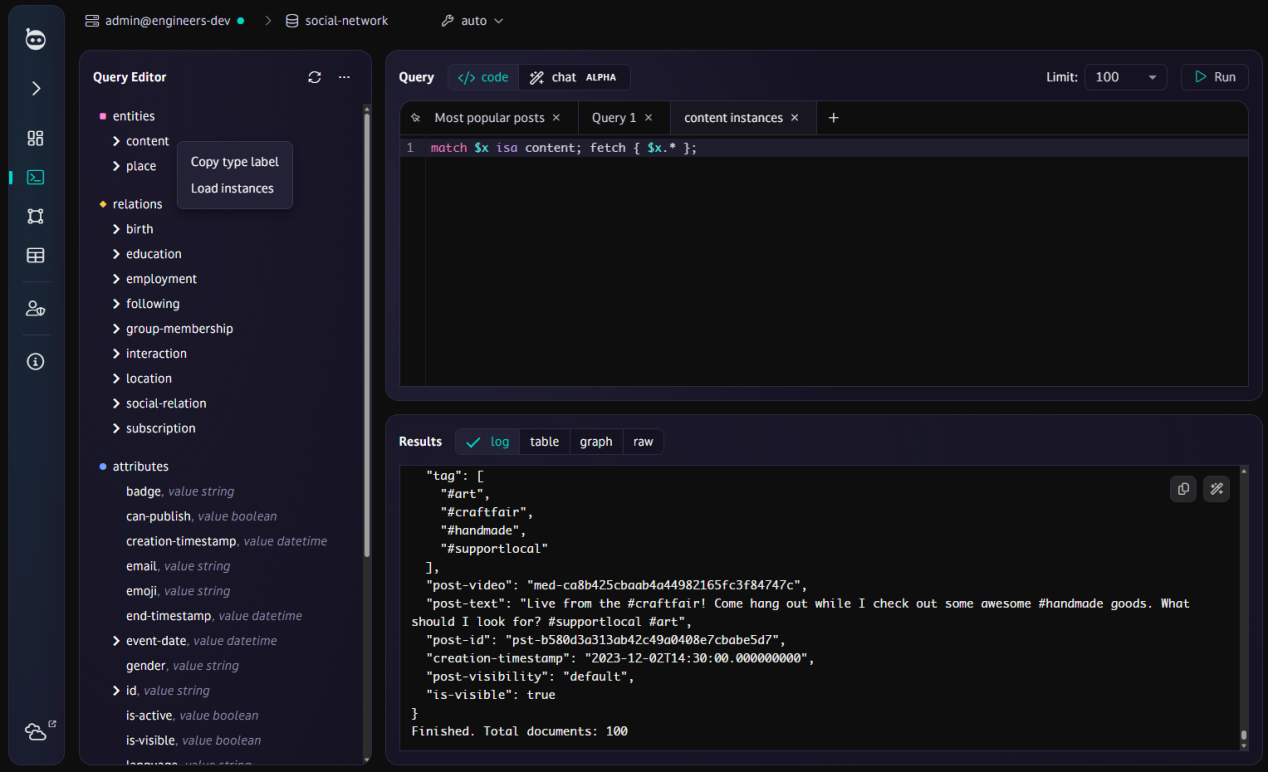Open the Limit 100 dropdown
Image resolution: width=1268 pixels, height=772 pixels.
(x=1125, y=77)
